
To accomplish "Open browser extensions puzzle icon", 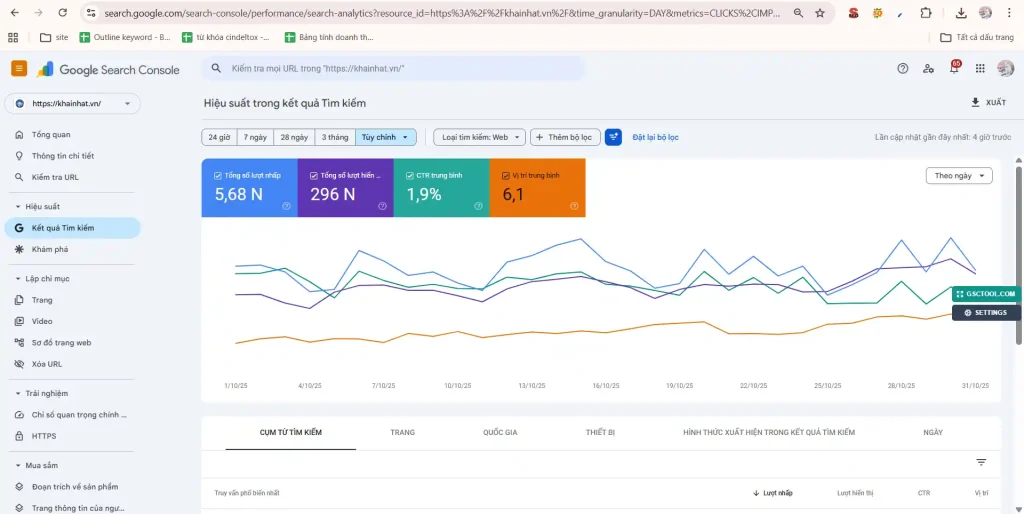I will click(x=925, y=12).
